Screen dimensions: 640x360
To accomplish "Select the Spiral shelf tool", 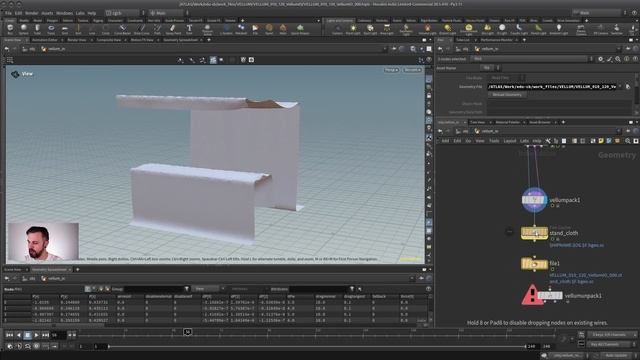I will point(269,29).
